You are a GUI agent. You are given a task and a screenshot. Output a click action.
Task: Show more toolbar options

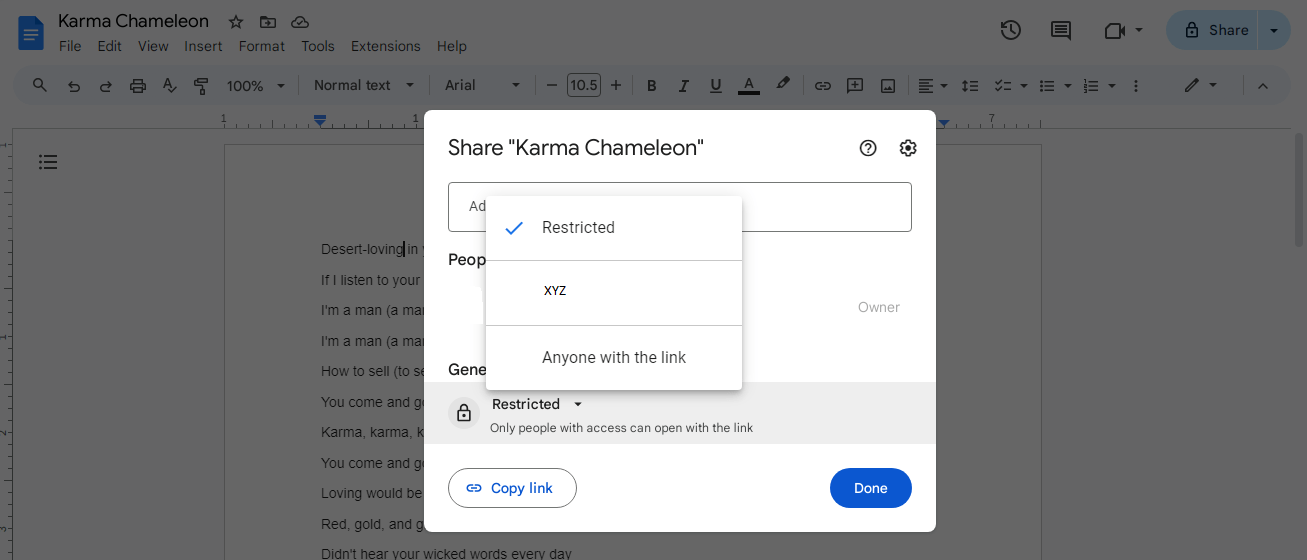pos(1137,86)
